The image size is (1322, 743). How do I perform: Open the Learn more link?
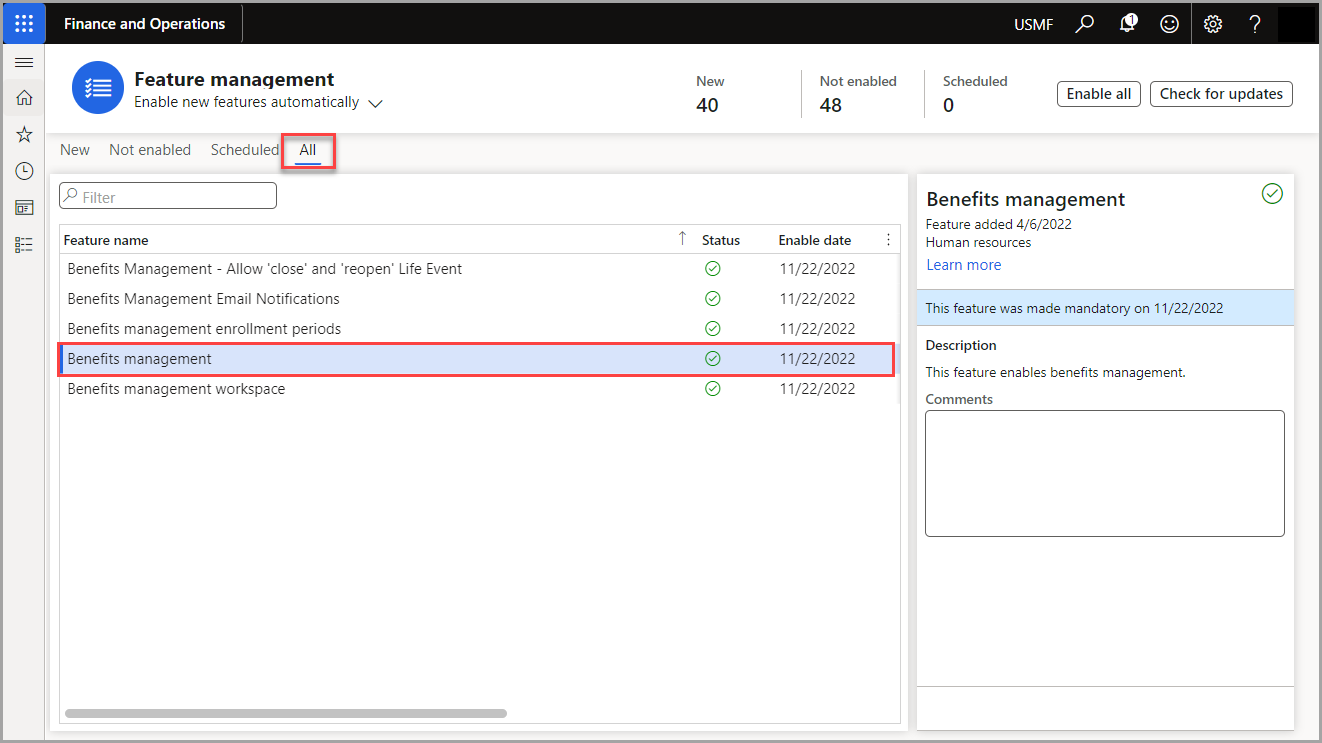(x=963, y=265)
